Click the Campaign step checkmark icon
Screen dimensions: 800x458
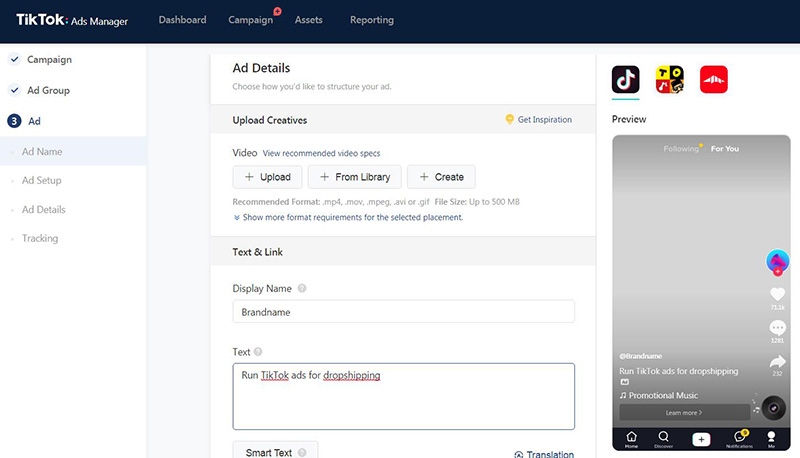(14, 59)
